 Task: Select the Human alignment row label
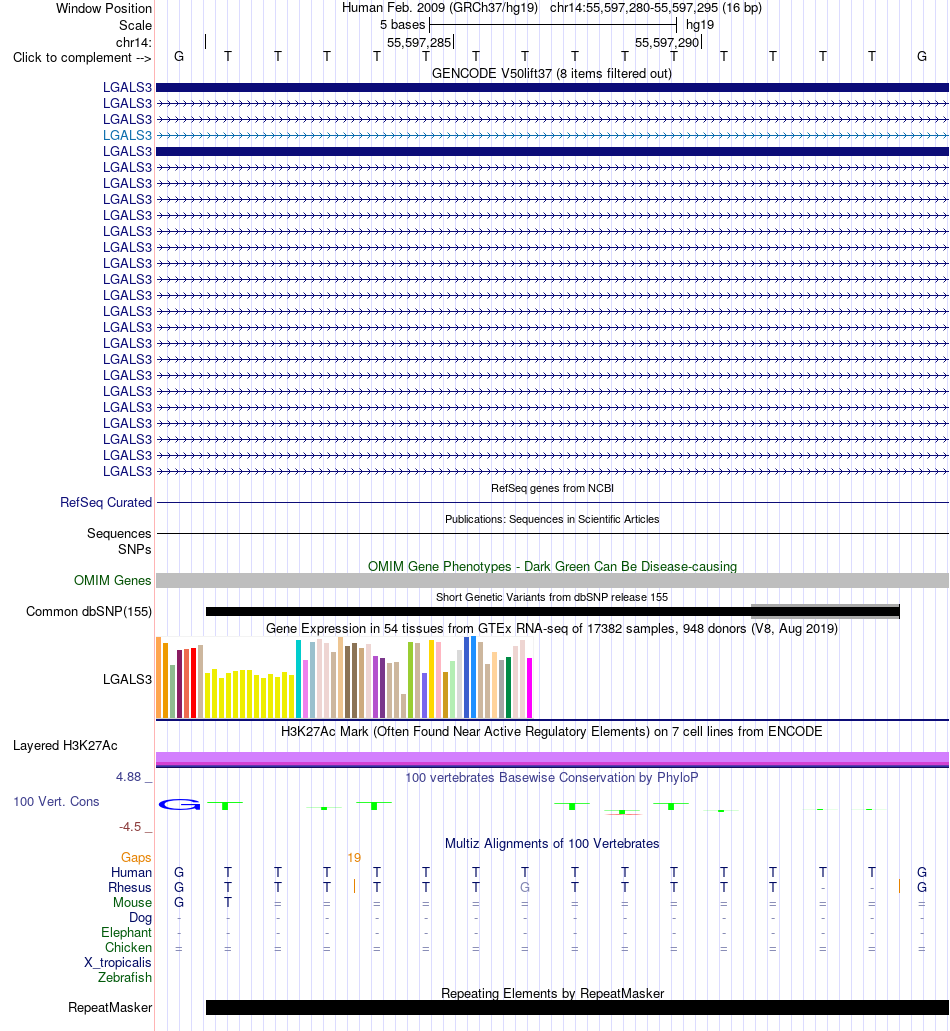pyautogui.click(x=131, y=873)
